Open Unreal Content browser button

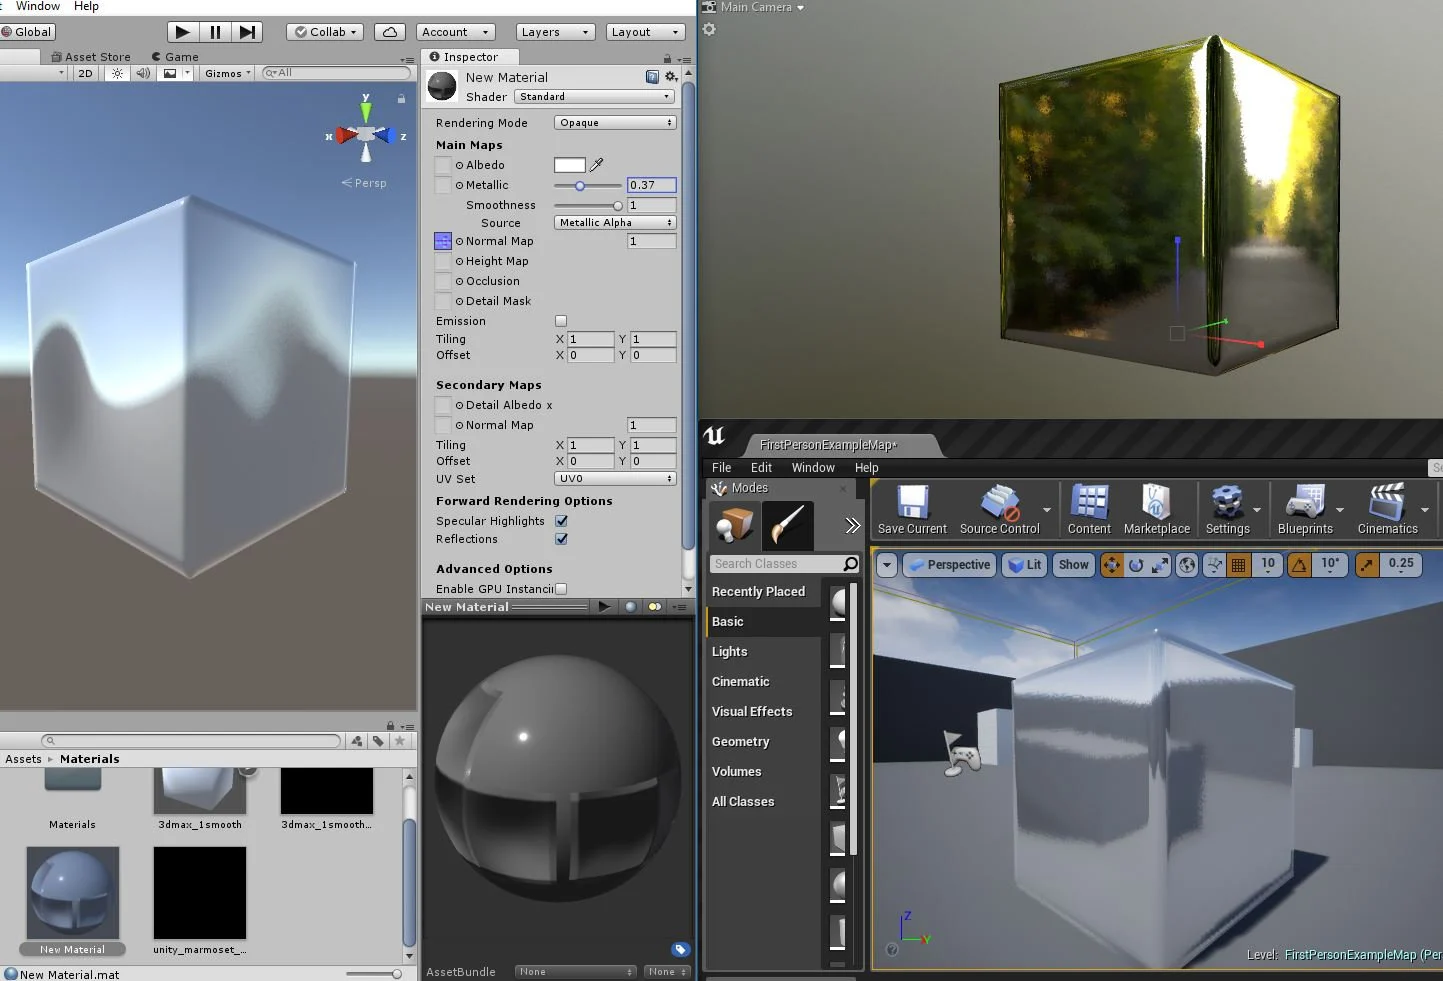1089,509
